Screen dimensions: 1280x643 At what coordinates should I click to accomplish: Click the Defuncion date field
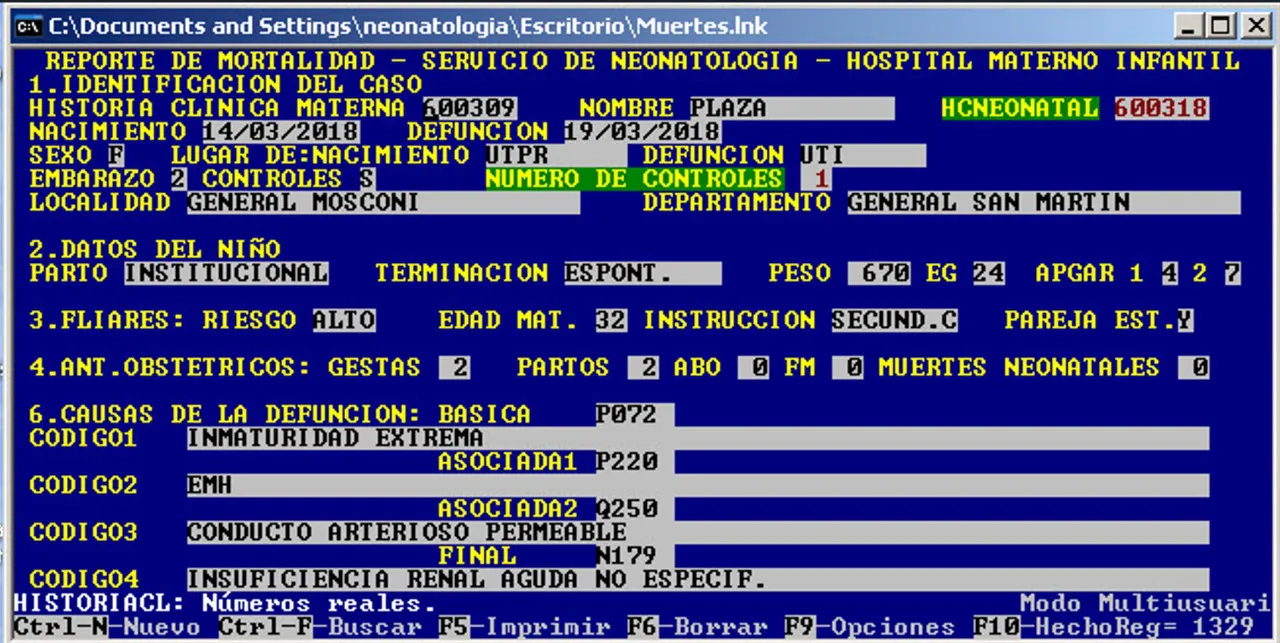point(641,132)
